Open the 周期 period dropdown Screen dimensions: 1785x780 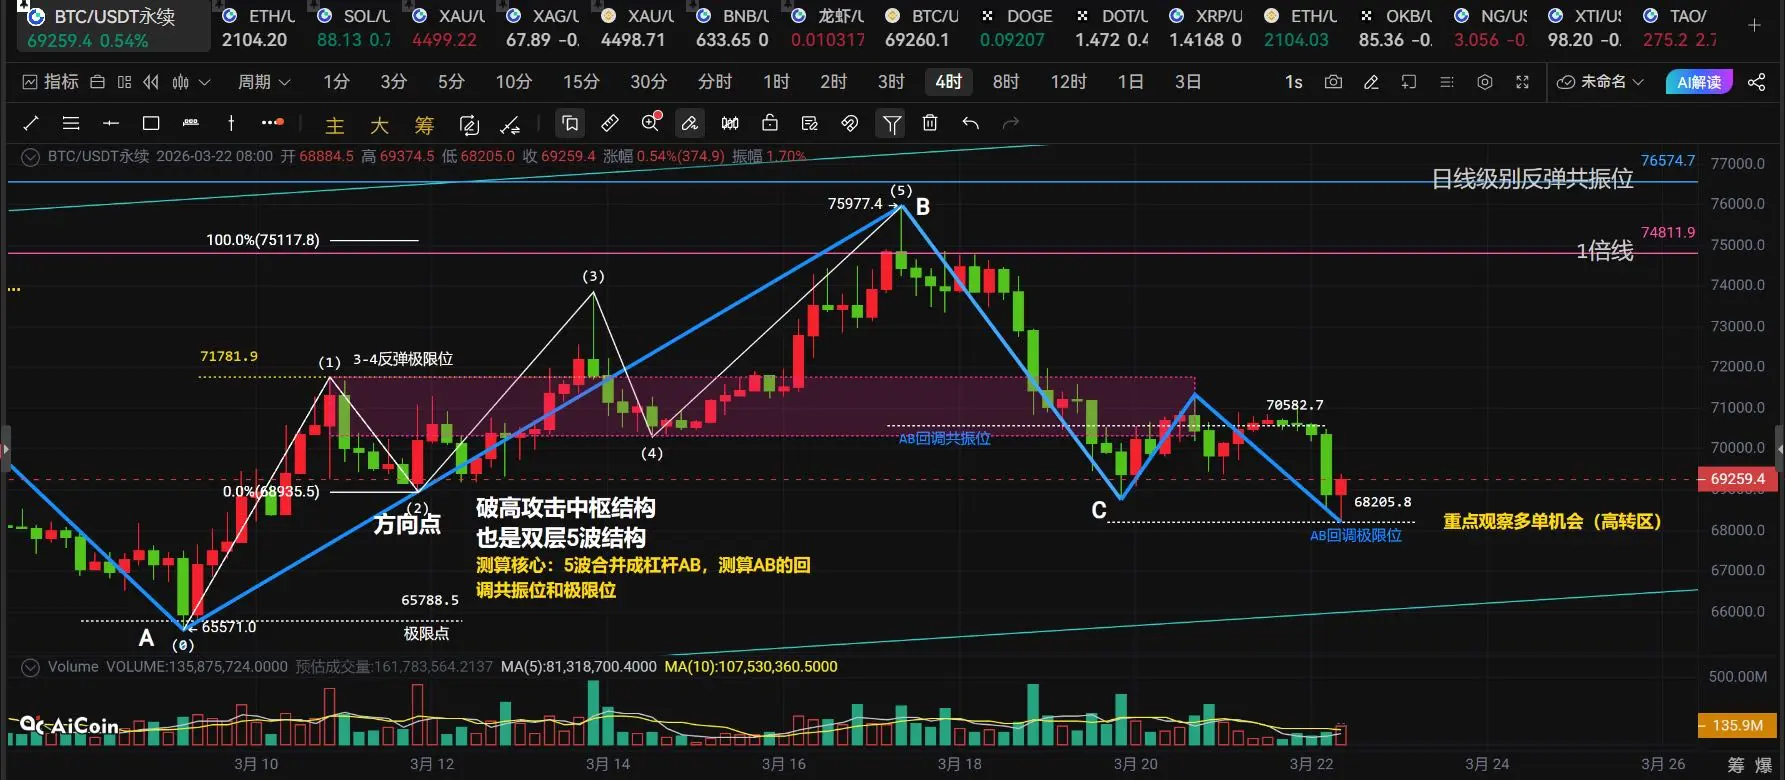[x=264, y=82]
